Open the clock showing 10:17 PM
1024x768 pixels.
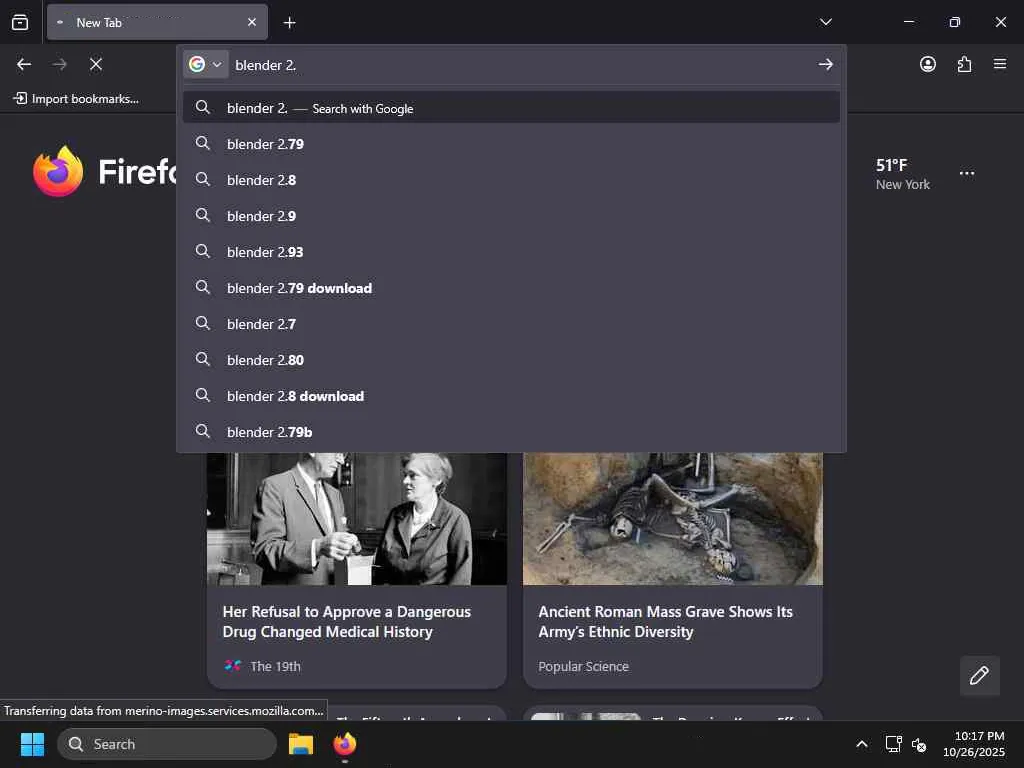pos(974,744)
